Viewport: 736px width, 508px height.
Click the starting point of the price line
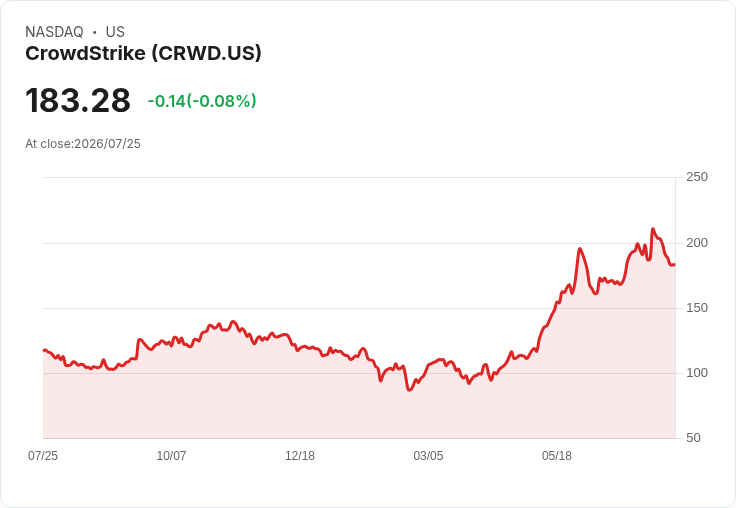coord(44,350)
